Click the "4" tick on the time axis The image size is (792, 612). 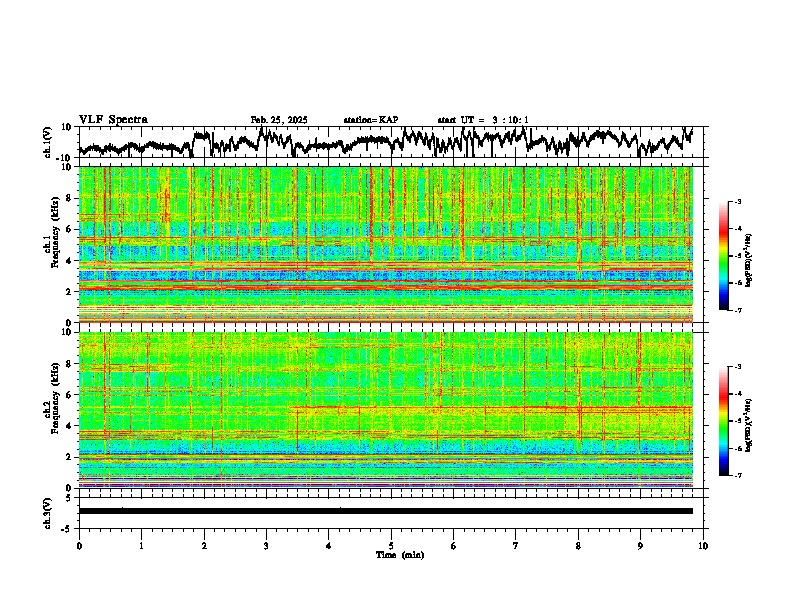click(x=329, y=546)
